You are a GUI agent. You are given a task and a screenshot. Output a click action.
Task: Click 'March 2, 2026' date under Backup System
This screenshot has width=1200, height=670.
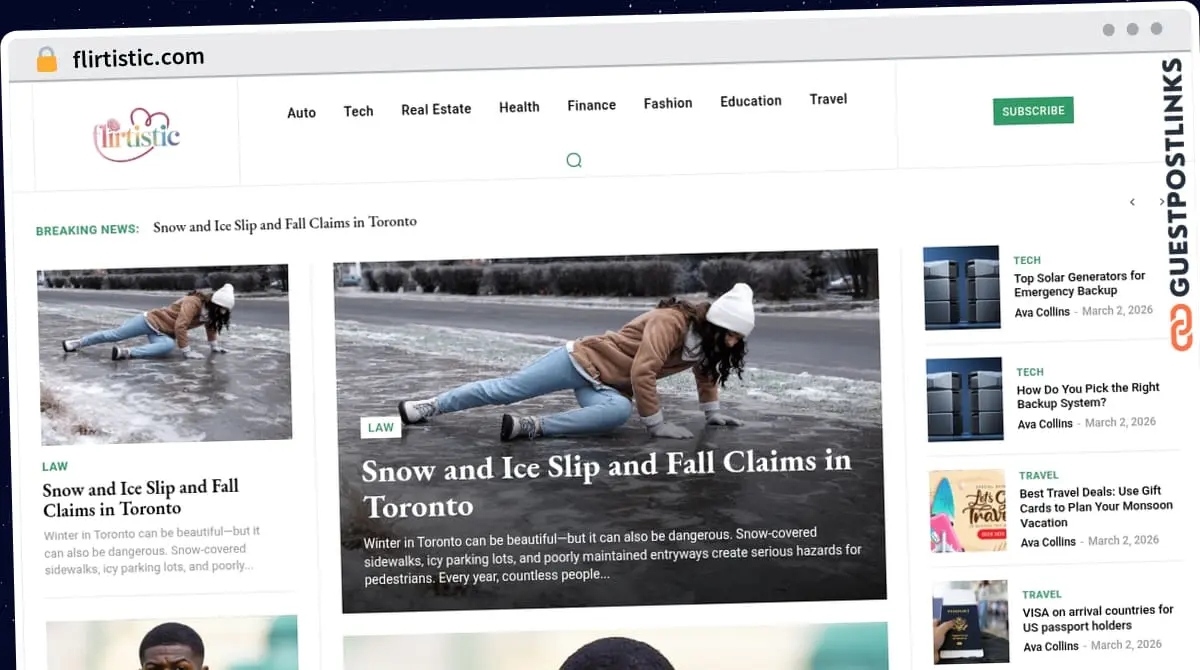[x=1120, y=422]
